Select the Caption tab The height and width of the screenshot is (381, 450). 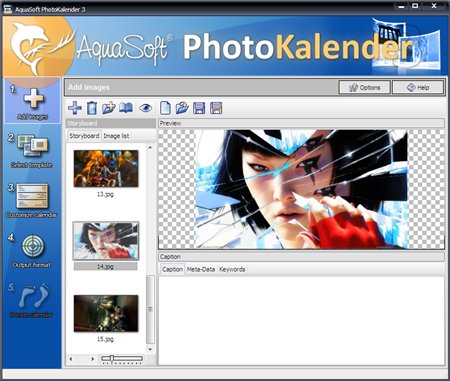[172, 269]
